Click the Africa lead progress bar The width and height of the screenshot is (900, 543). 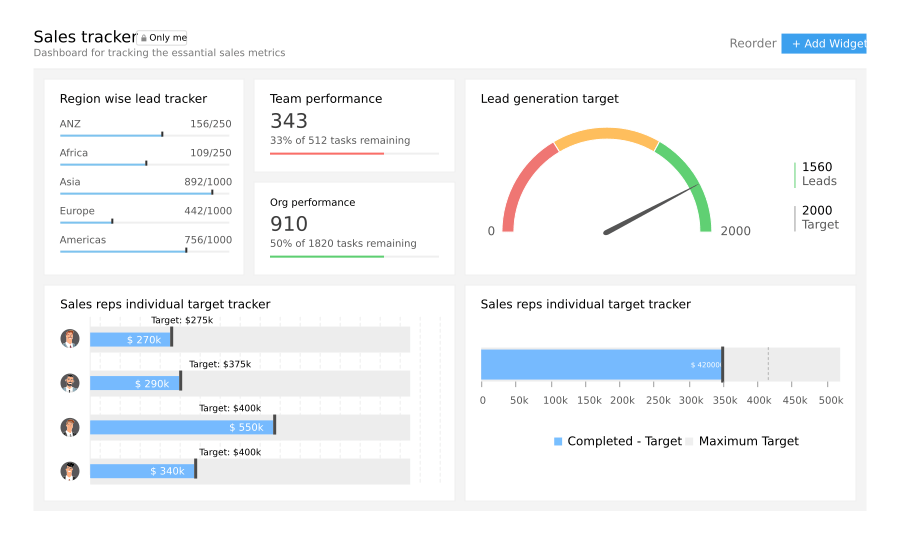point(145,164)
